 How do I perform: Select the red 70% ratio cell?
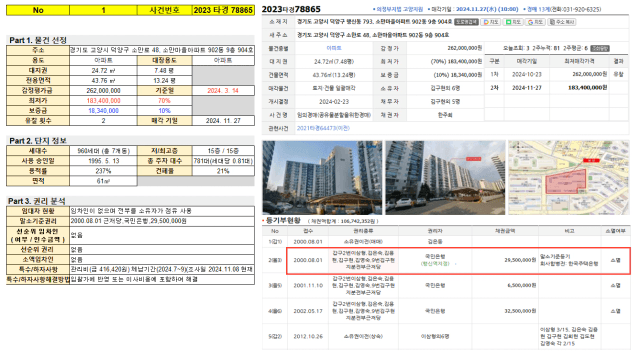point(164,101)
